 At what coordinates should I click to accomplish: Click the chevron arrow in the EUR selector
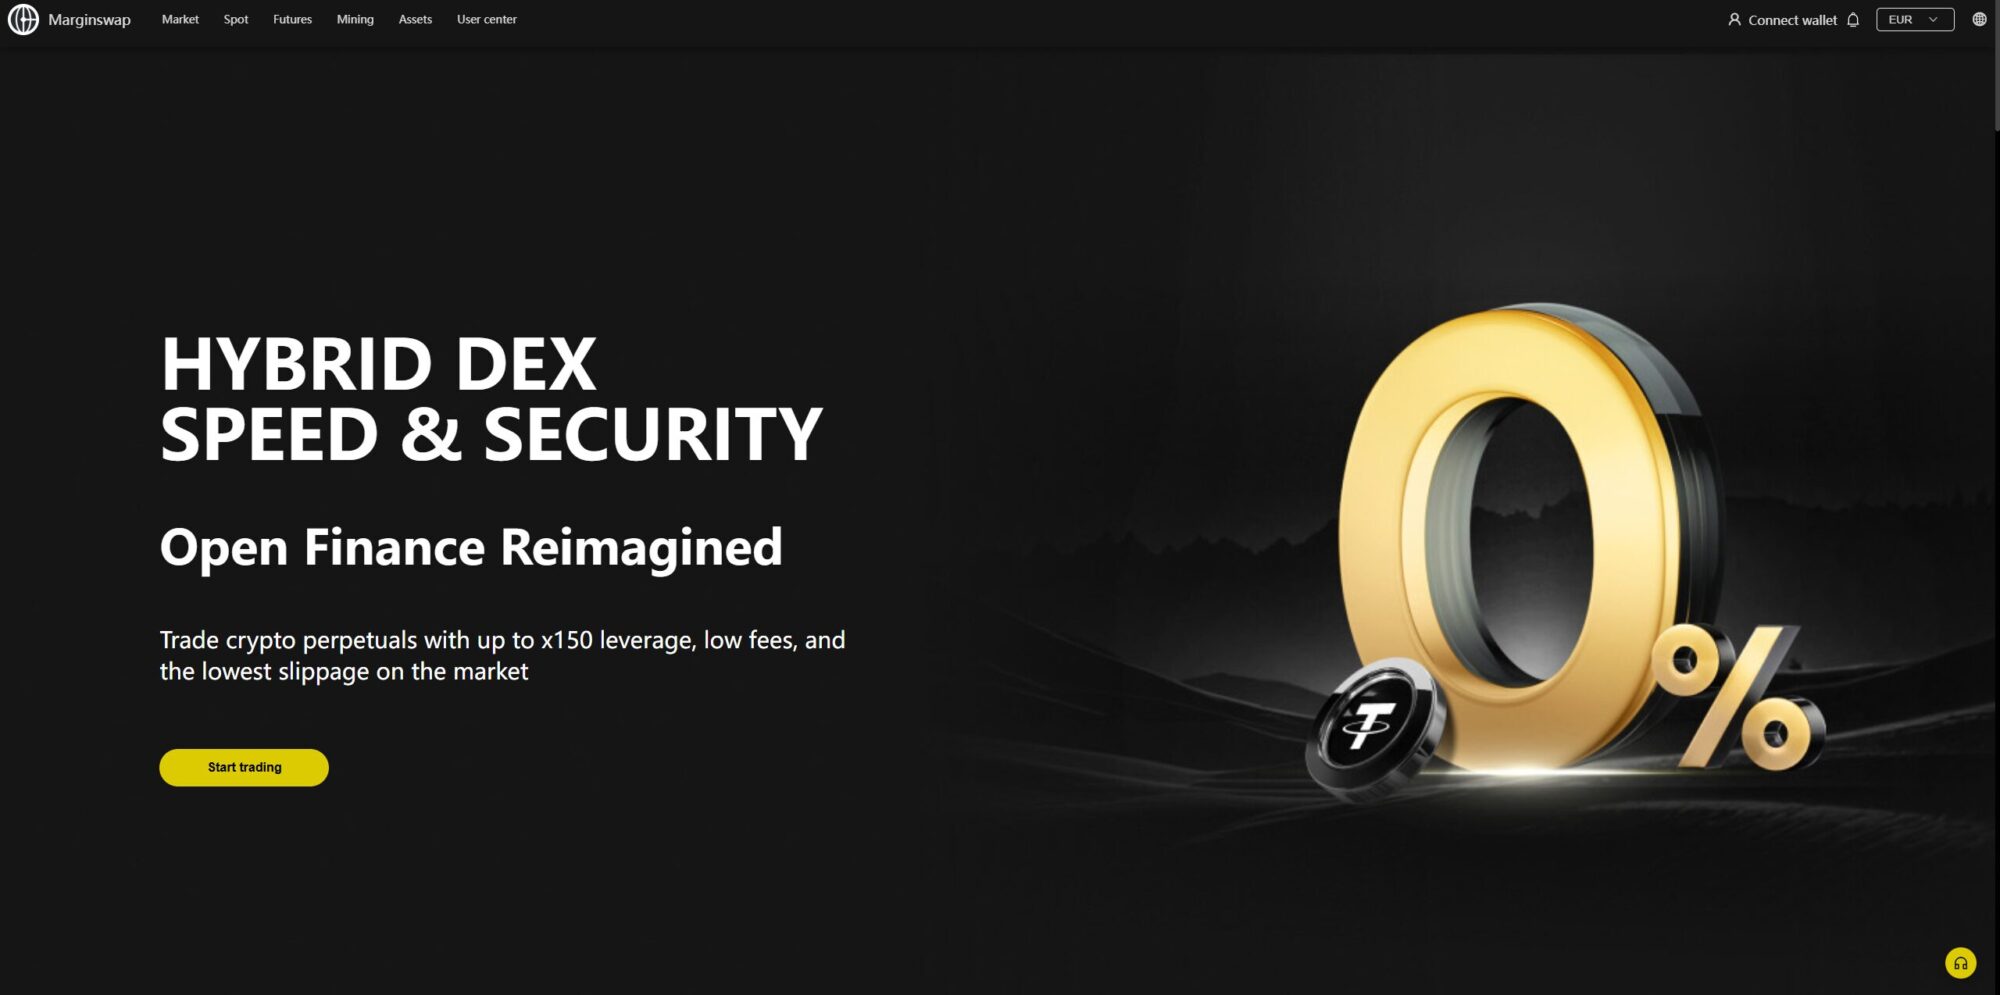click(1933, 19)
